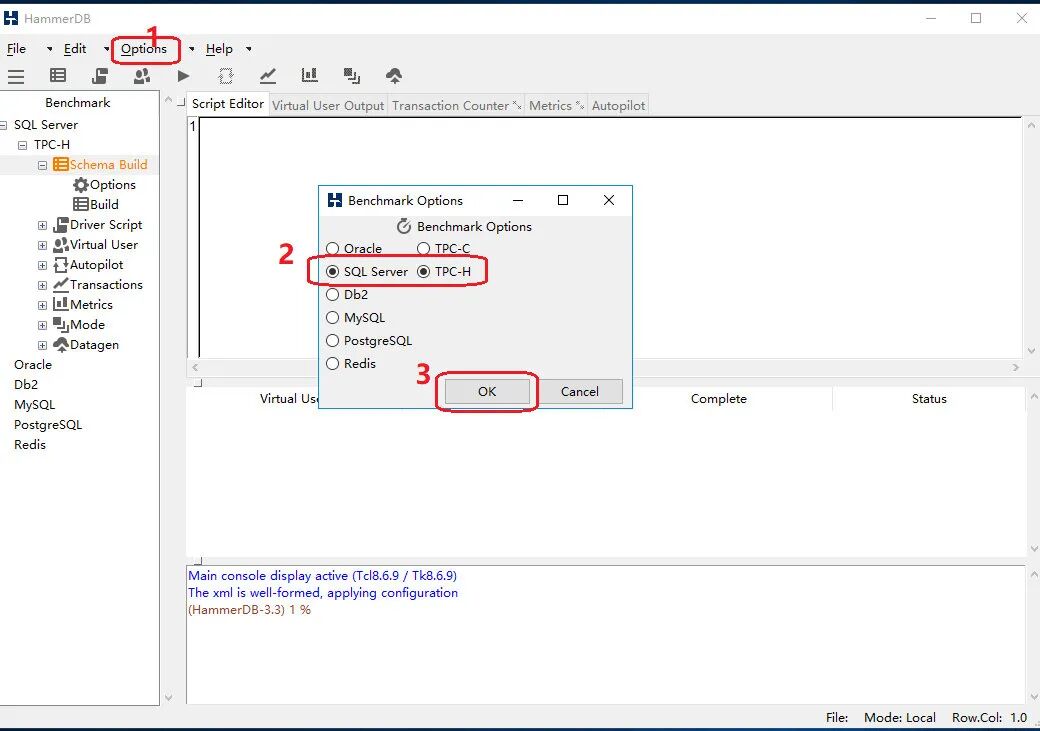Collapse the TPC-H tree node
The width and height of the screenshot is (1040, 731).
click(x=23, y=145)
